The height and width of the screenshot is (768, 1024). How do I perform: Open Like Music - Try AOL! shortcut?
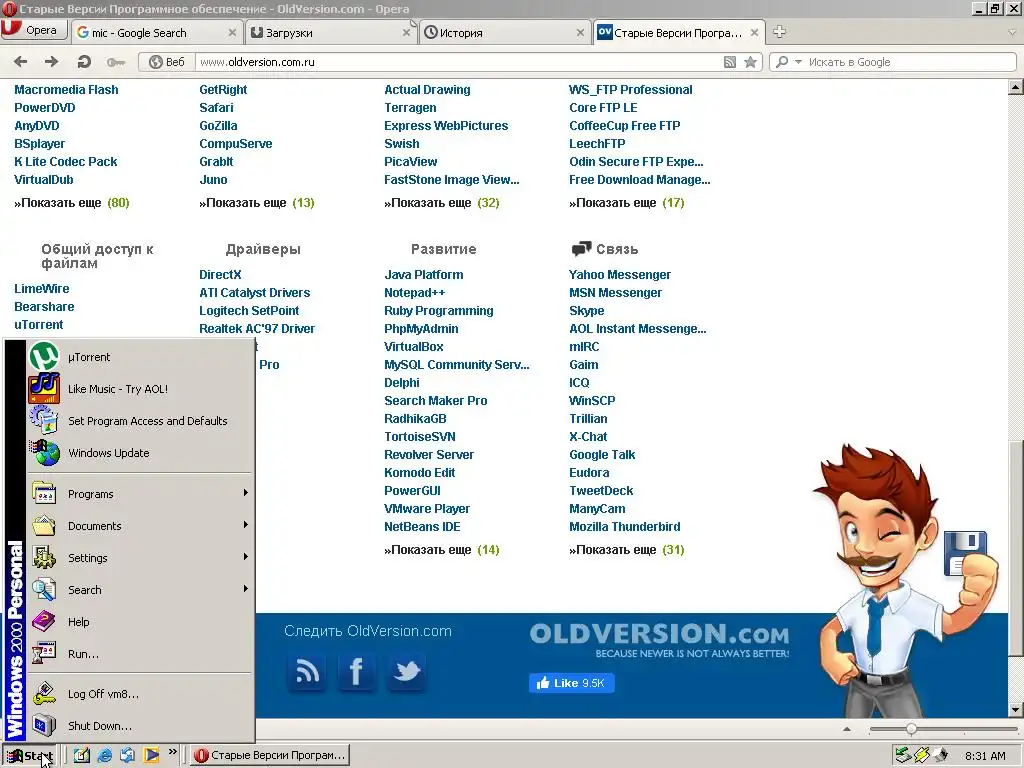[140, 389]
